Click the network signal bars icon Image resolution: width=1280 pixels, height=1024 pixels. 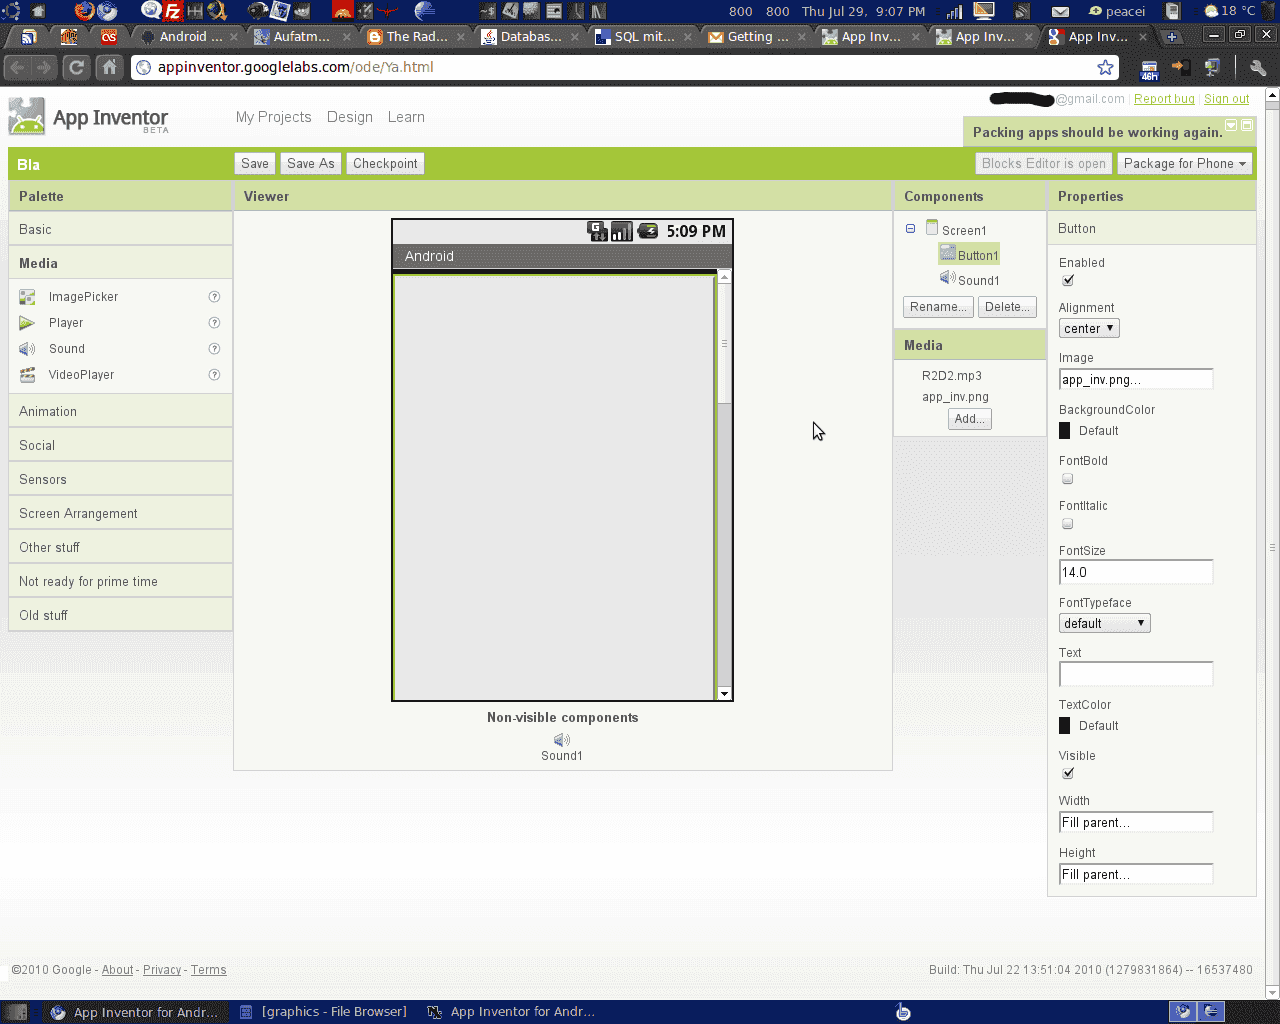click(x=954, y=11)
